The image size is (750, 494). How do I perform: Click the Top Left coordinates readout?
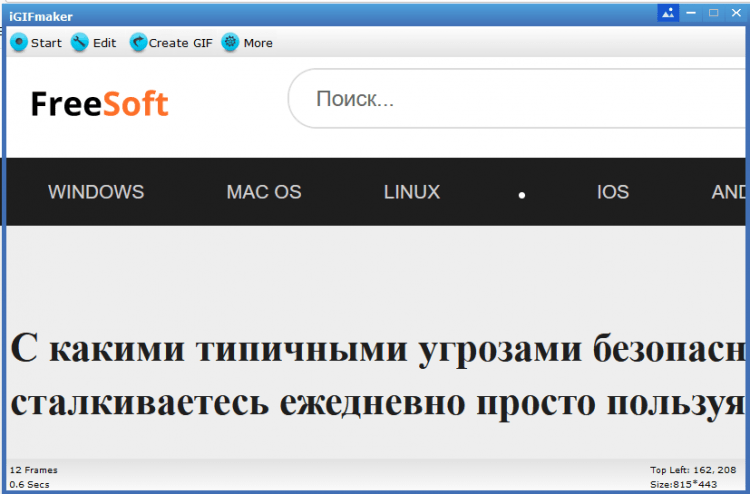click(695, 469)
